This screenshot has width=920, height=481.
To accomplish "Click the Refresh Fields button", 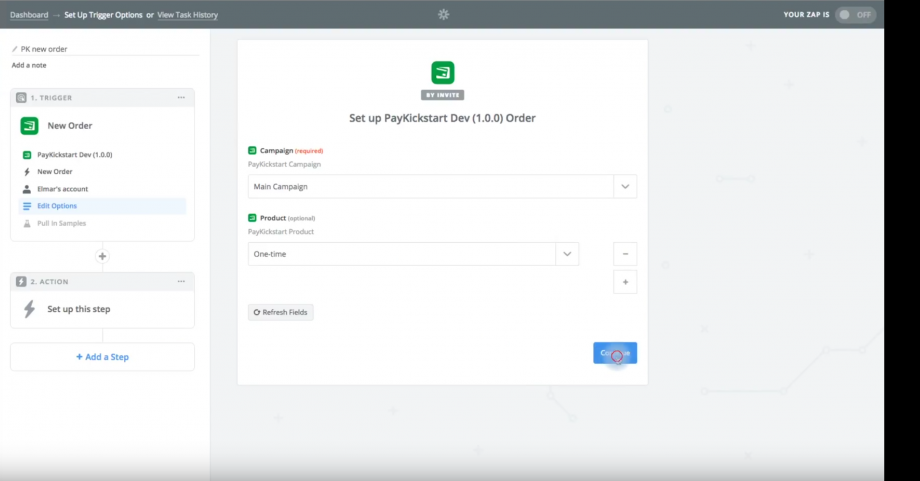I will coord(280,312).
